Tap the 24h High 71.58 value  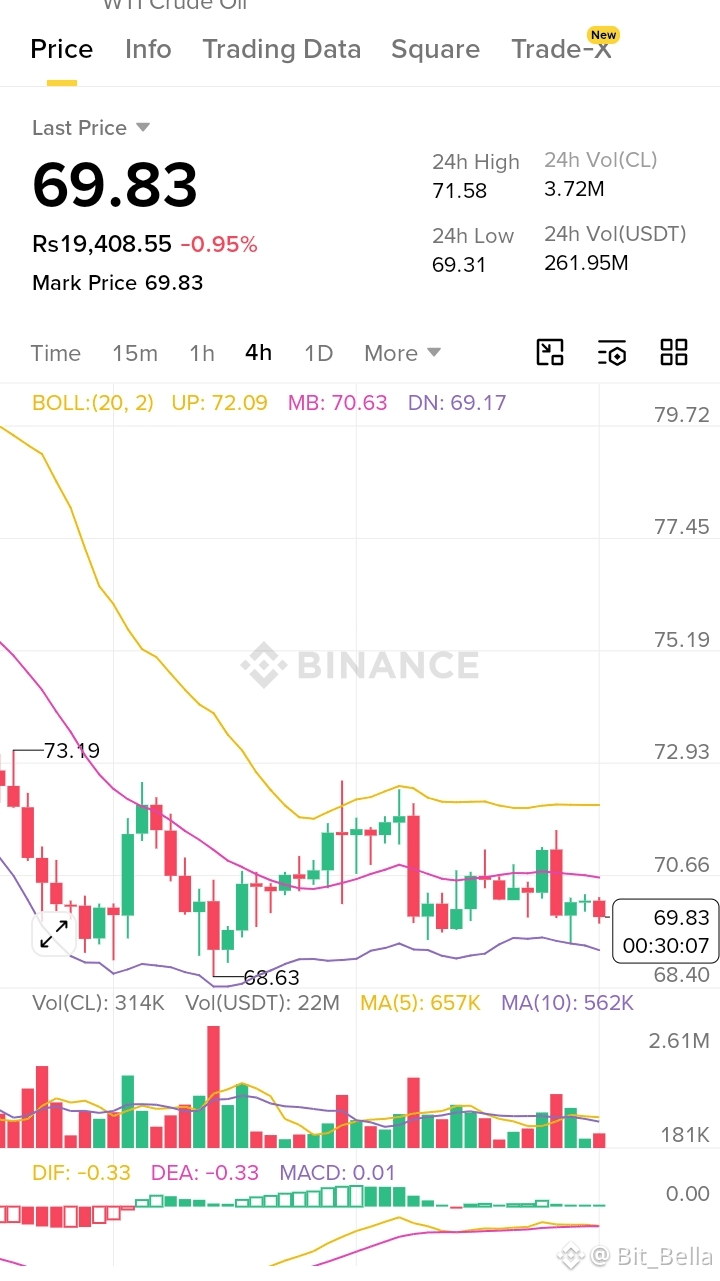tap(460, 191)
